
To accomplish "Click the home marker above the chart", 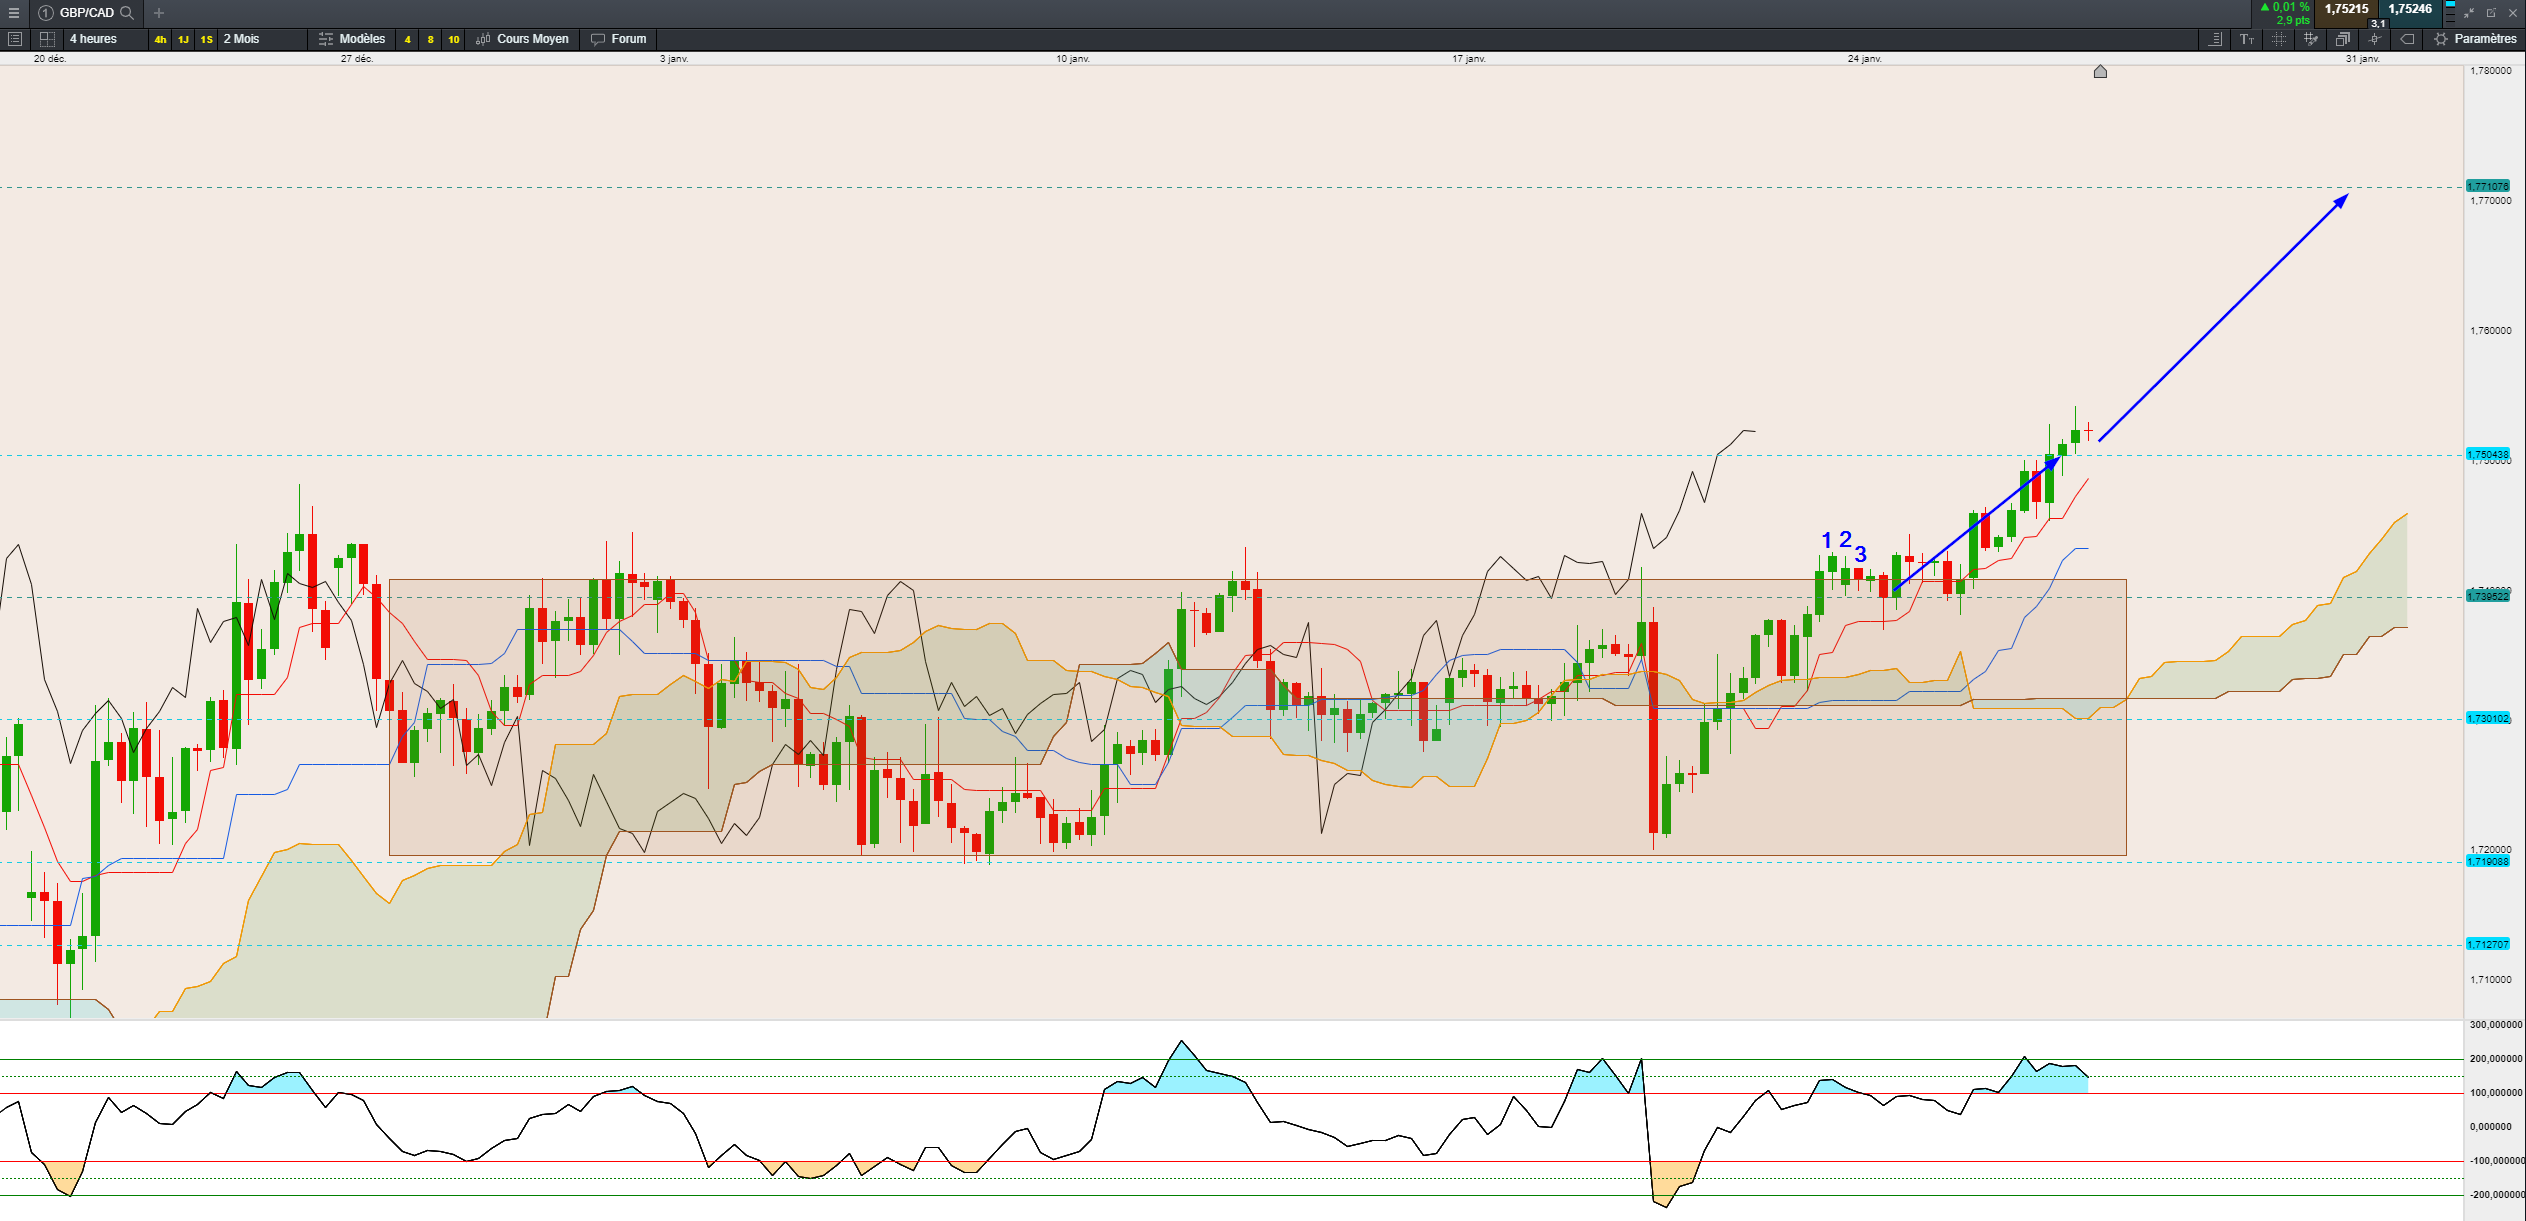I will pyautogui.click(x=2100, y=71).
